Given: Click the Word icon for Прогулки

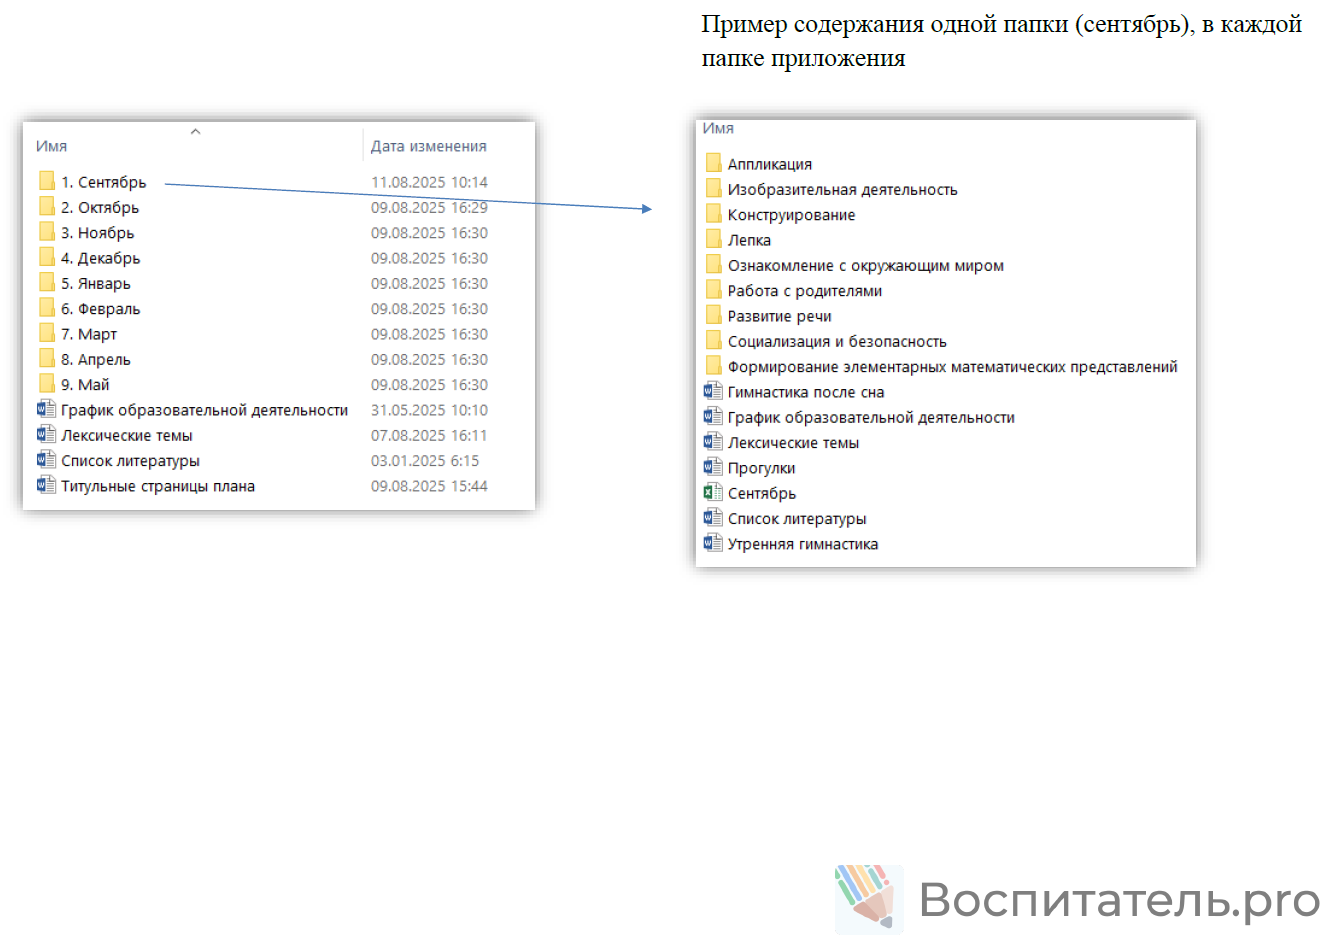Looking at the screenshot, I should (713, 467).
